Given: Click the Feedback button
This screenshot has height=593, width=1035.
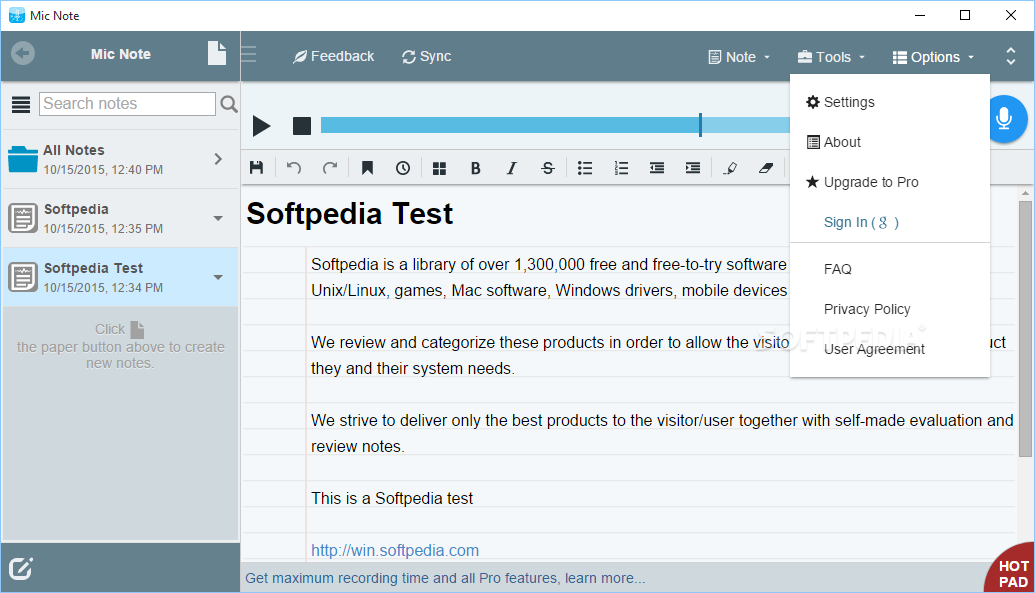Looking at the screenshot, I should pos(333,56).
